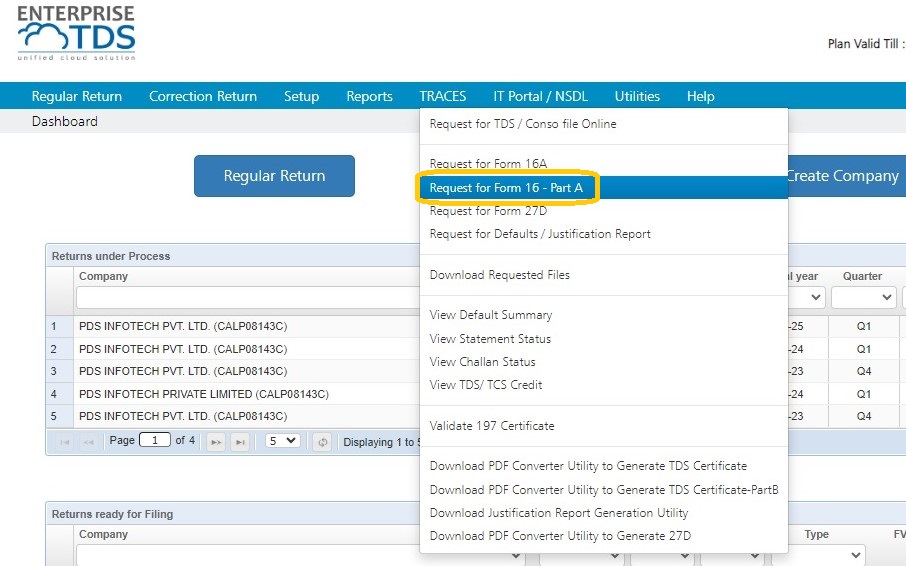
Task: Click the Enterprise TDS logo
Action: [x=76, y=33]
